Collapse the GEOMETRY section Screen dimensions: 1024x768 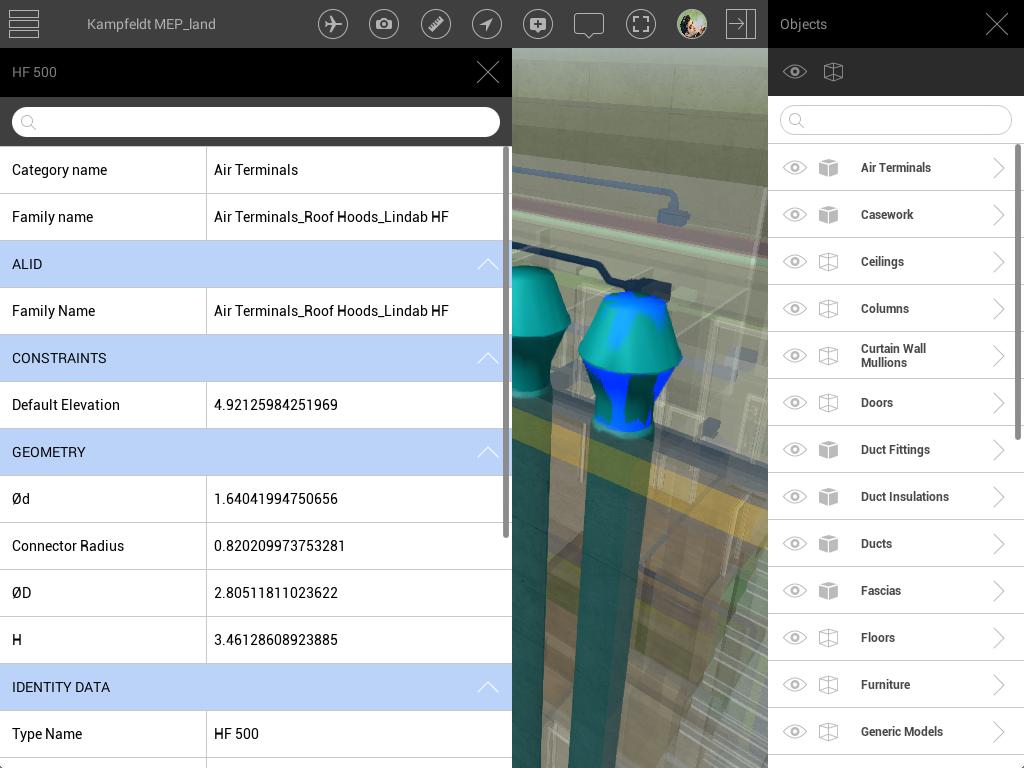(487, 452)
